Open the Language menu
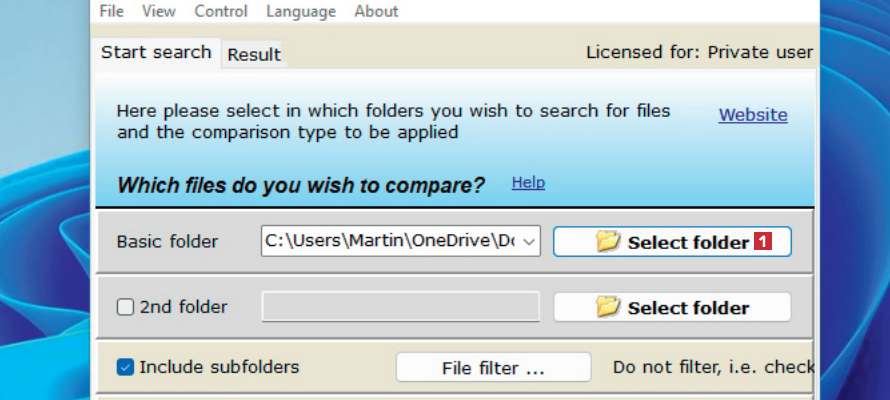Viewport: 890px width, 400px height. (302, 11)
